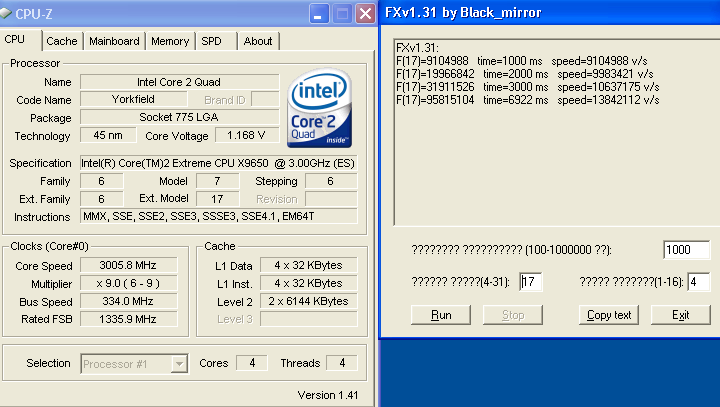
Task: Click result line 'F(17)=95815104 time=6922 ms'
Action: (527, 100)
